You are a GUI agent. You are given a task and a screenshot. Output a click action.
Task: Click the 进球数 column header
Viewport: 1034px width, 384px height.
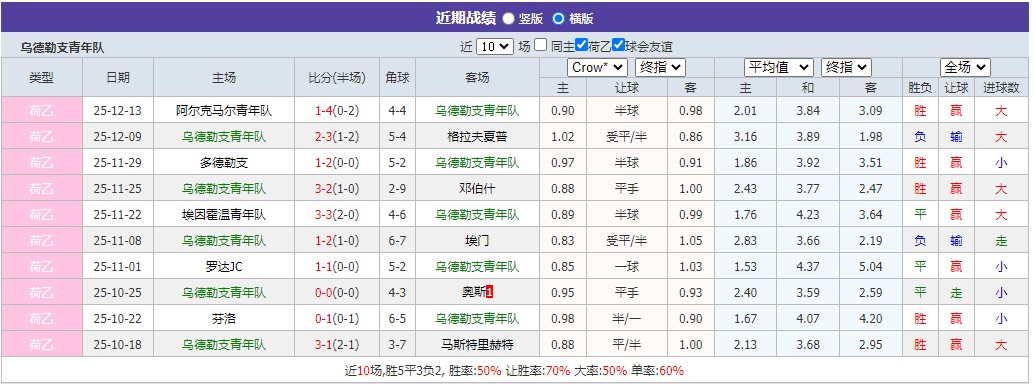point(1001,88)
